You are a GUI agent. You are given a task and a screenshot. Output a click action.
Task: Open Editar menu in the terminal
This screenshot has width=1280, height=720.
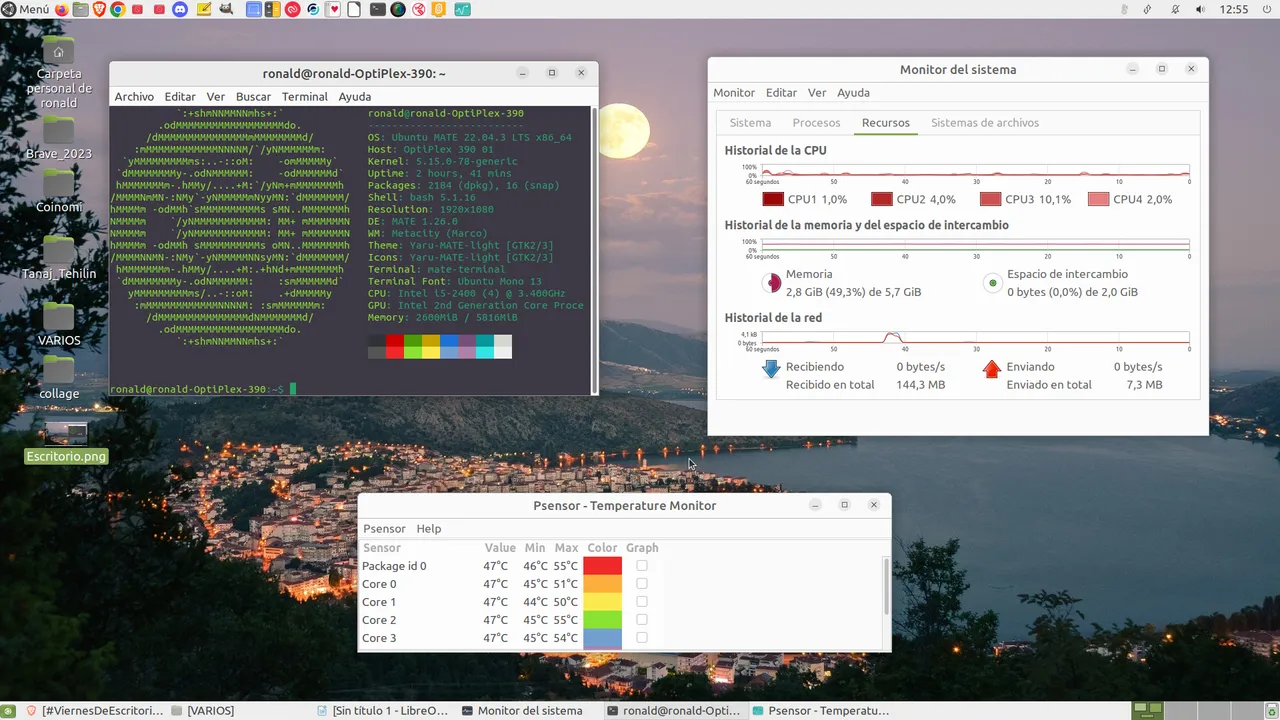[180, 97]
